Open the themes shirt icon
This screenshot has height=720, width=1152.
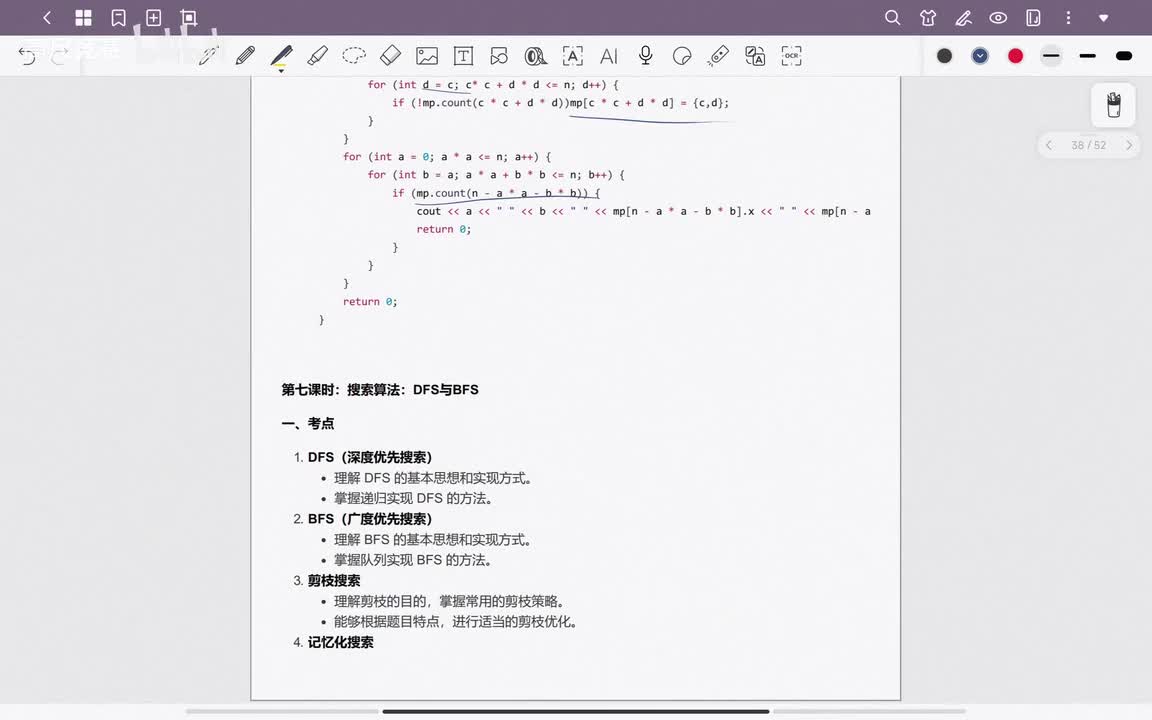pyautogui.click(x=928, y=18)
